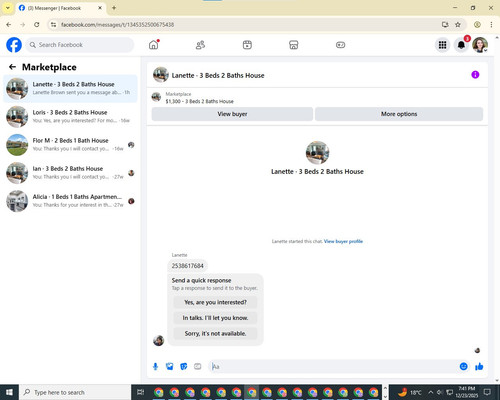500x400 pixels.
Task: Open the apps grid menu icon
Action: coord(442,45)
